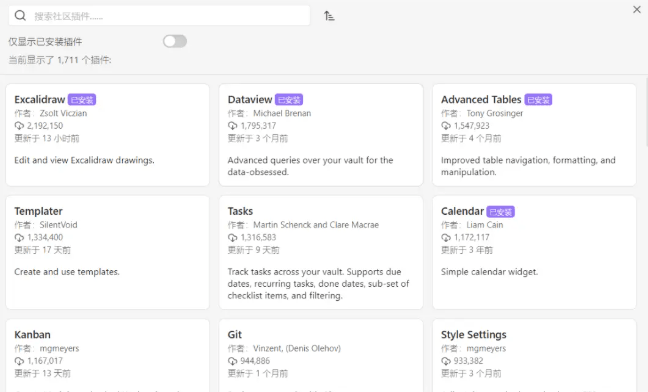This screenshot has width=648, height=392.
Task: Click author name Michael Brenan
Action: pos(282,113)
